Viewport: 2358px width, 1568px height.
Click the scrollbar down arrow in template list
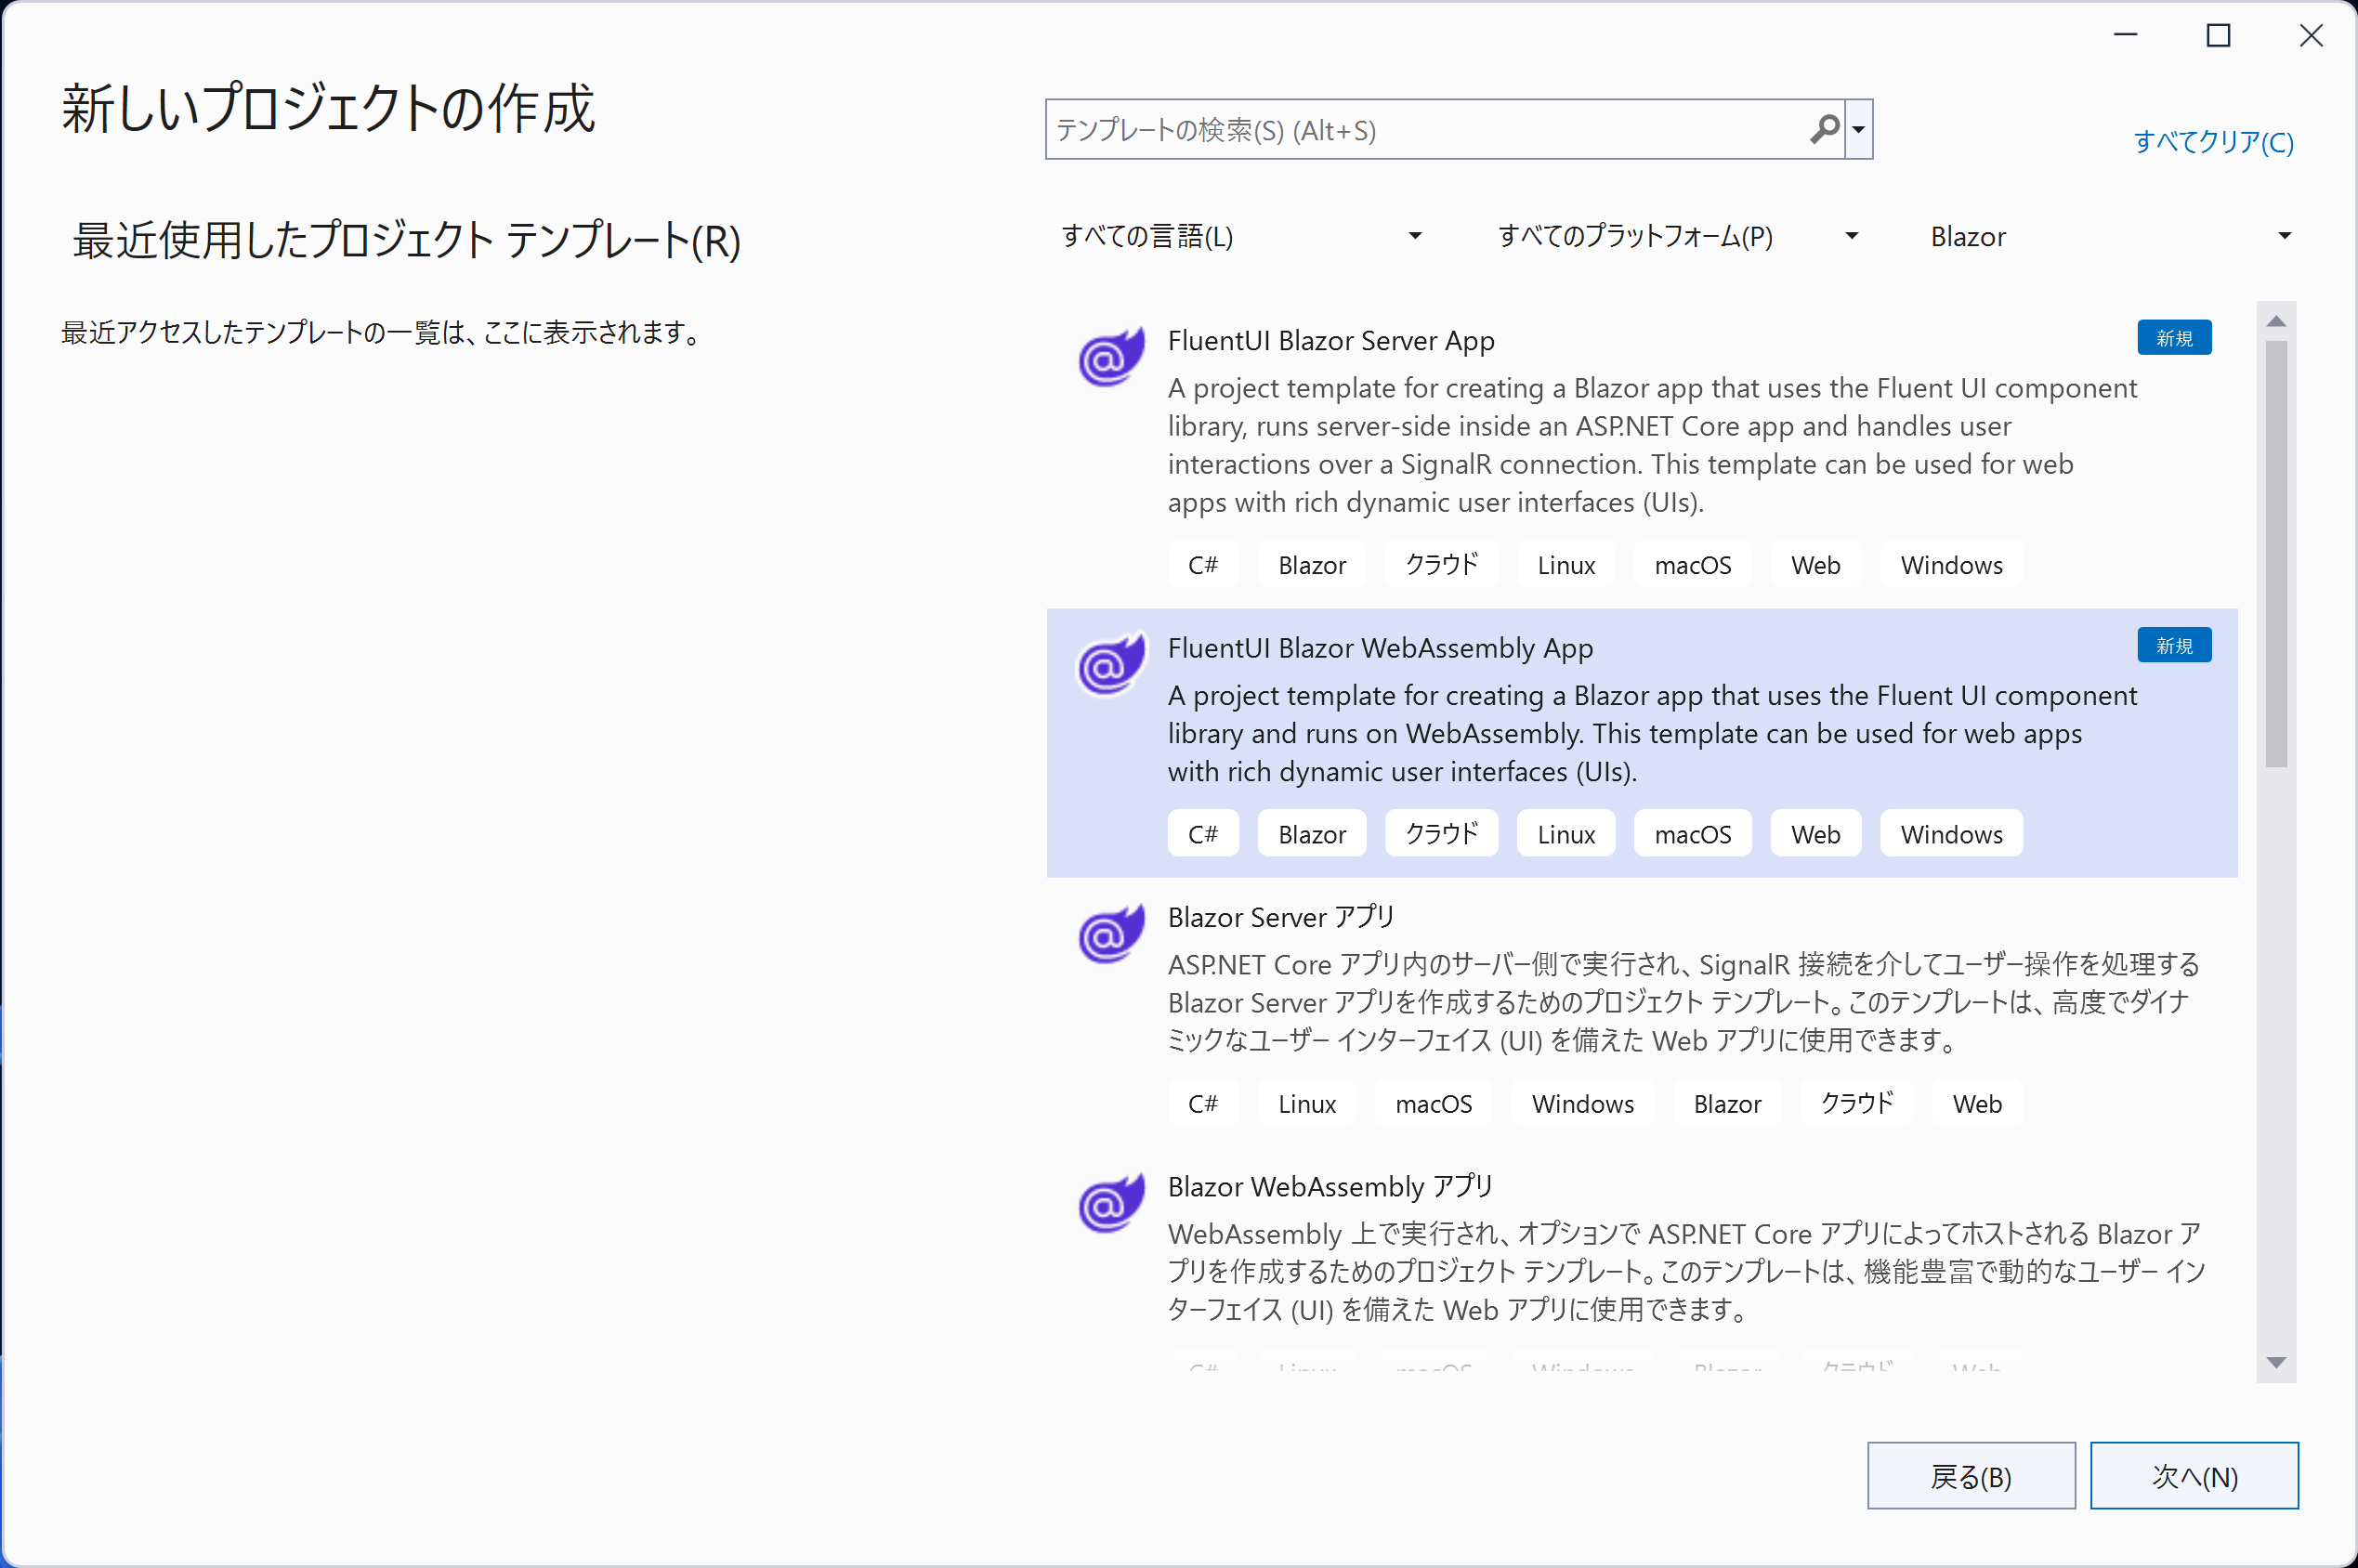2276,1363
